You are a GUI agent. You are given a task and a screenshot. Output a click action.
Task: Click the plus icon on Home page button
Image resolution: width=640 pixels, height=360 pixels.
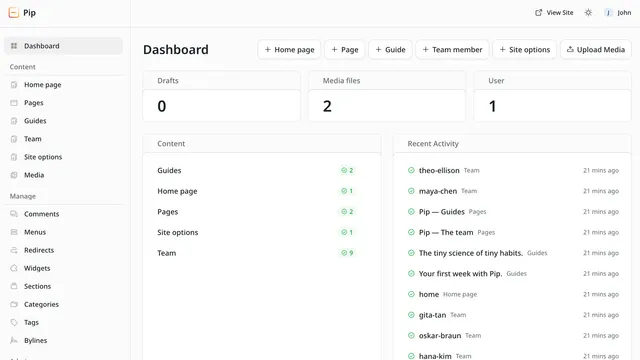pos(268,49)
